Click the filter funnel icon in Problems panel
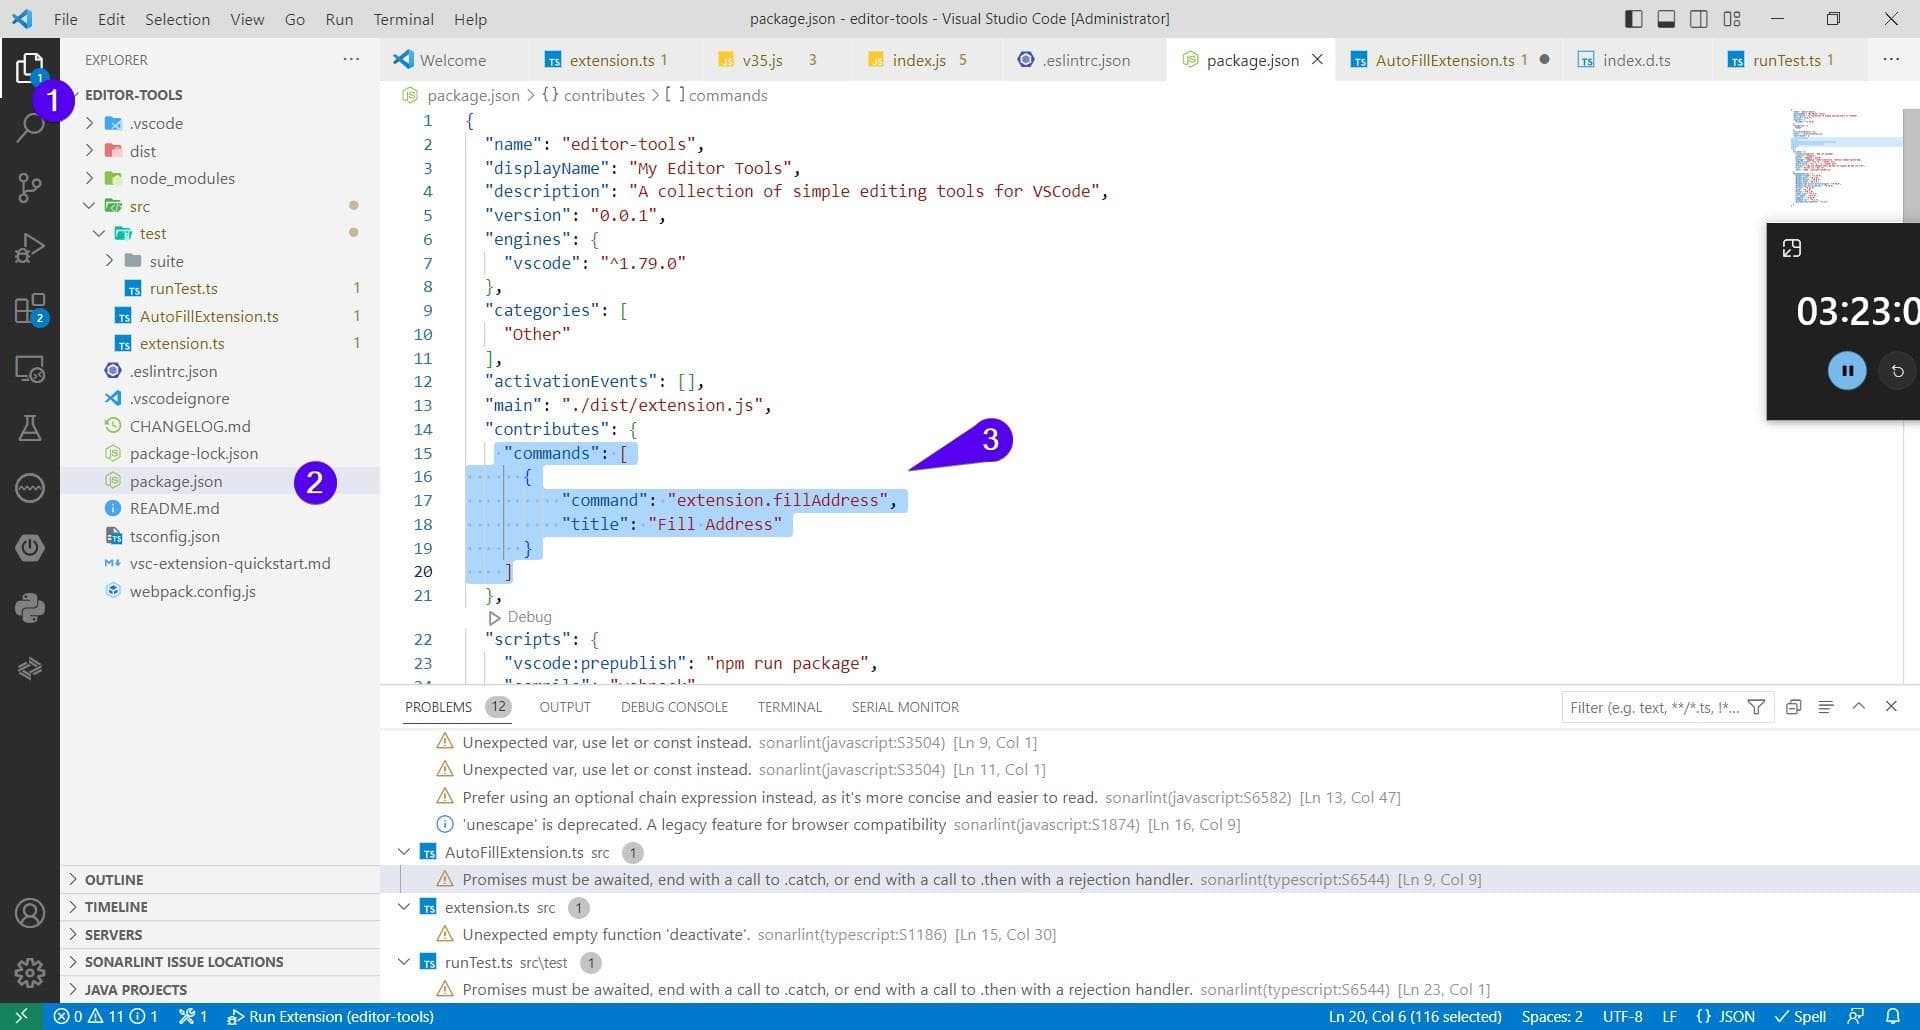 [1756, 707]
